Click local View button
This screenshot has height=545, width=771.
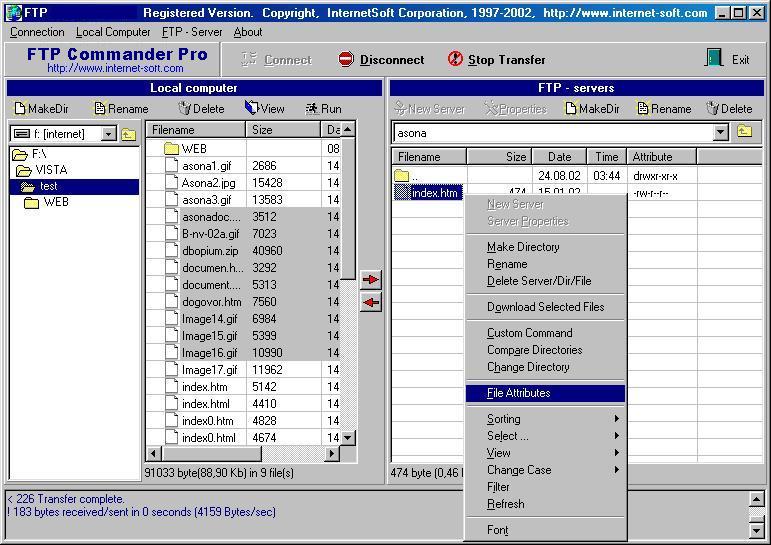tap(265, 109)
